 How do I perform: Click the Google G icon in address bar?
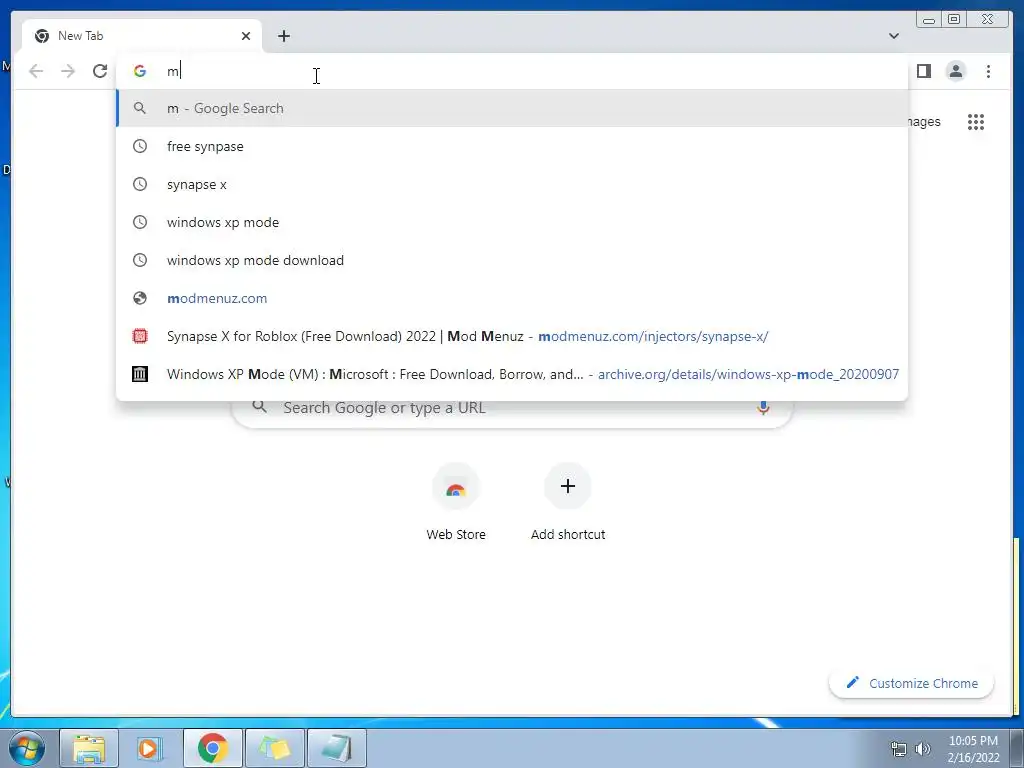pyautogui.click(x=140, y=71)
